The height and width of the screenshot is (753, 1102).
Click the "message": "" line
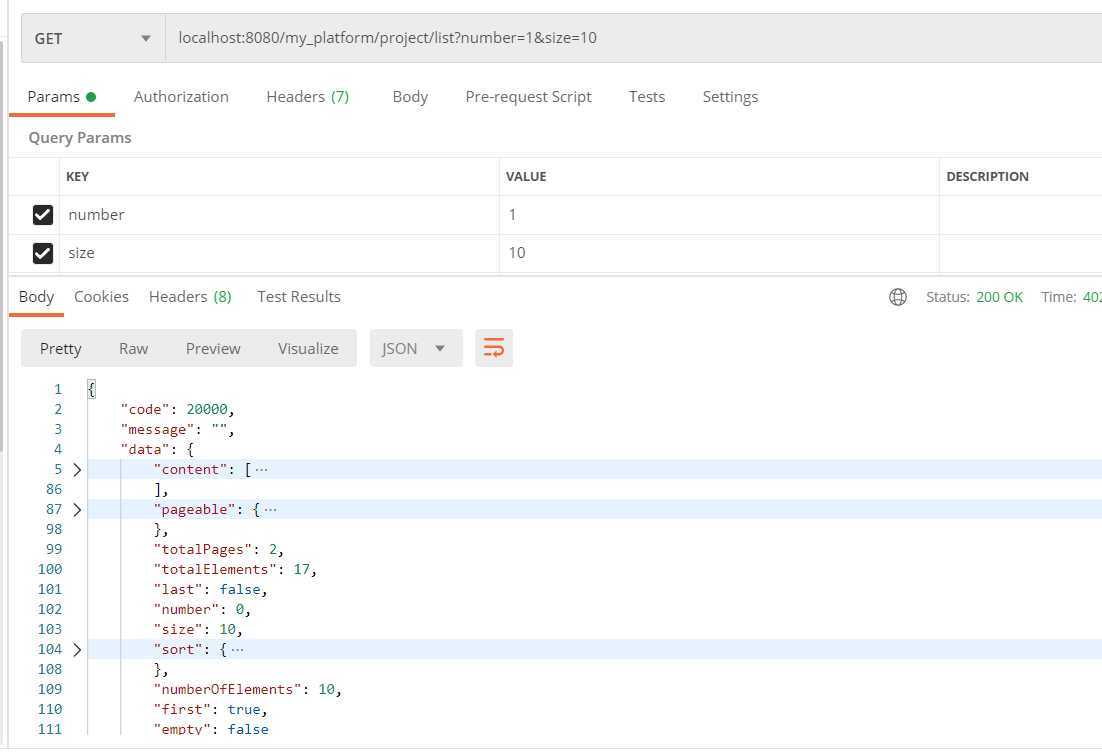tap(177, 429)
